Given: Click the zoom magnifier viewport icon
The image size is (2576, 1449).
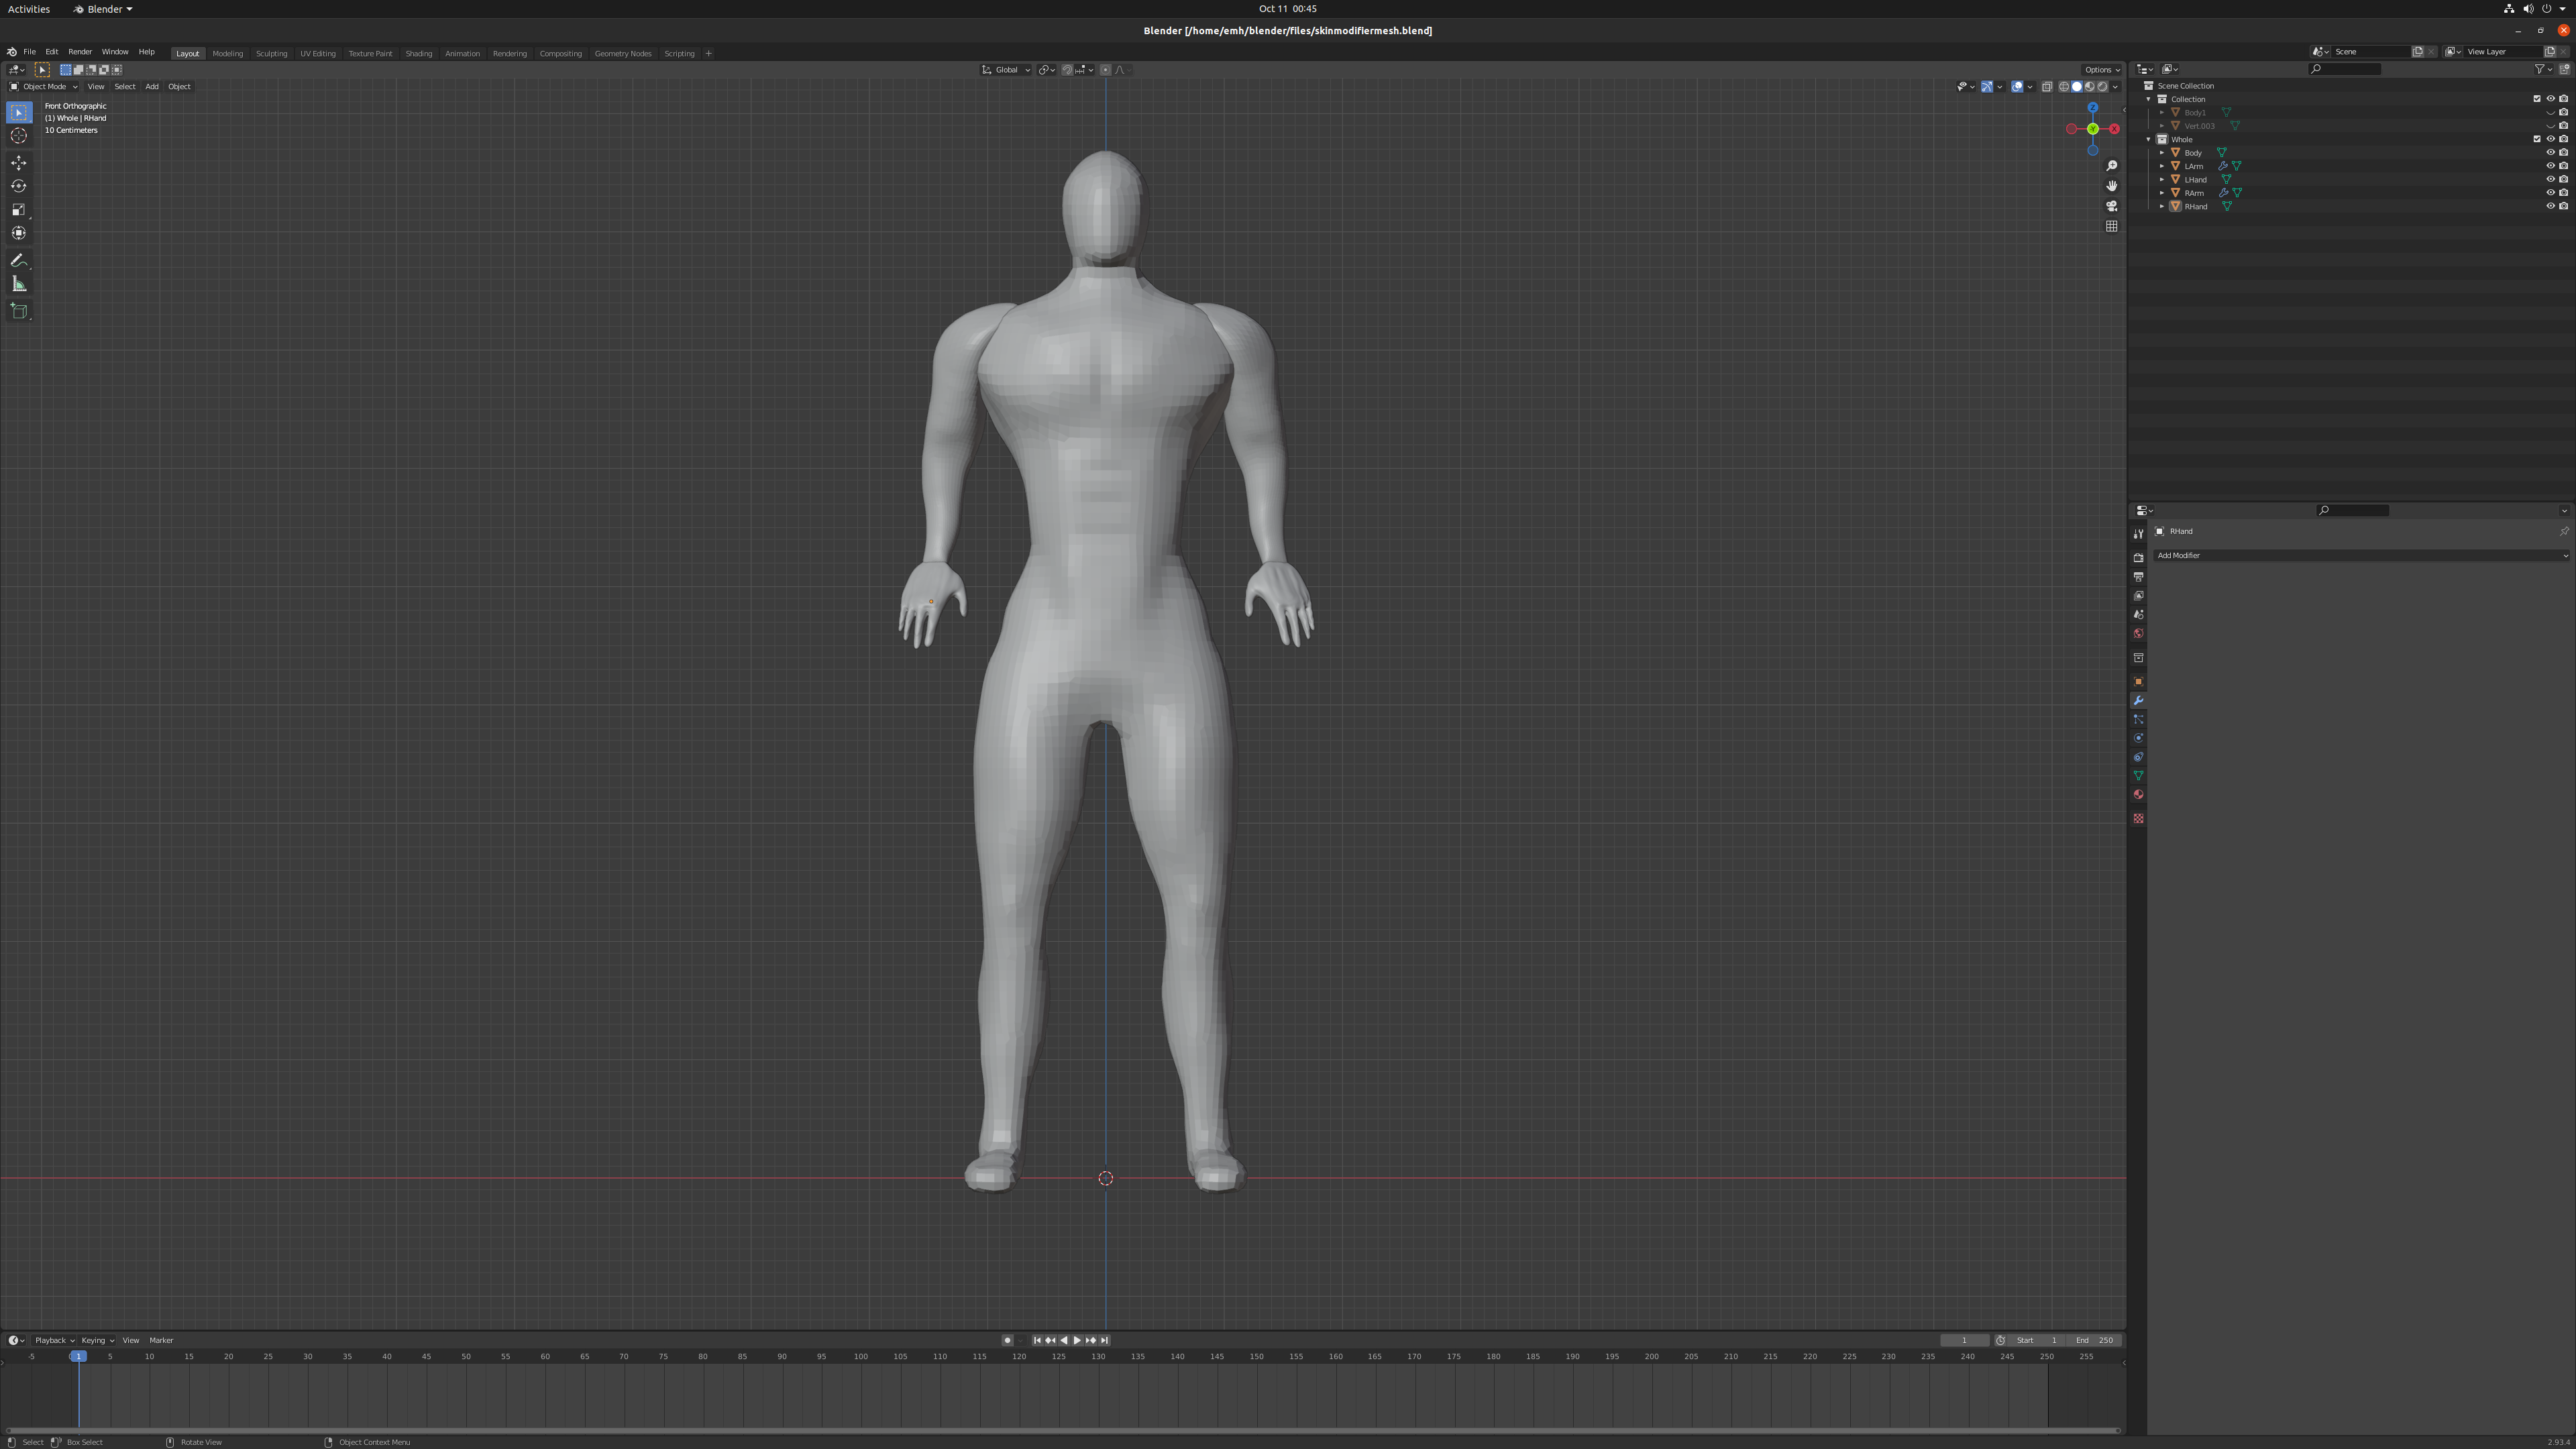Looking at the screenshot, I should [x=2111, y=166].
